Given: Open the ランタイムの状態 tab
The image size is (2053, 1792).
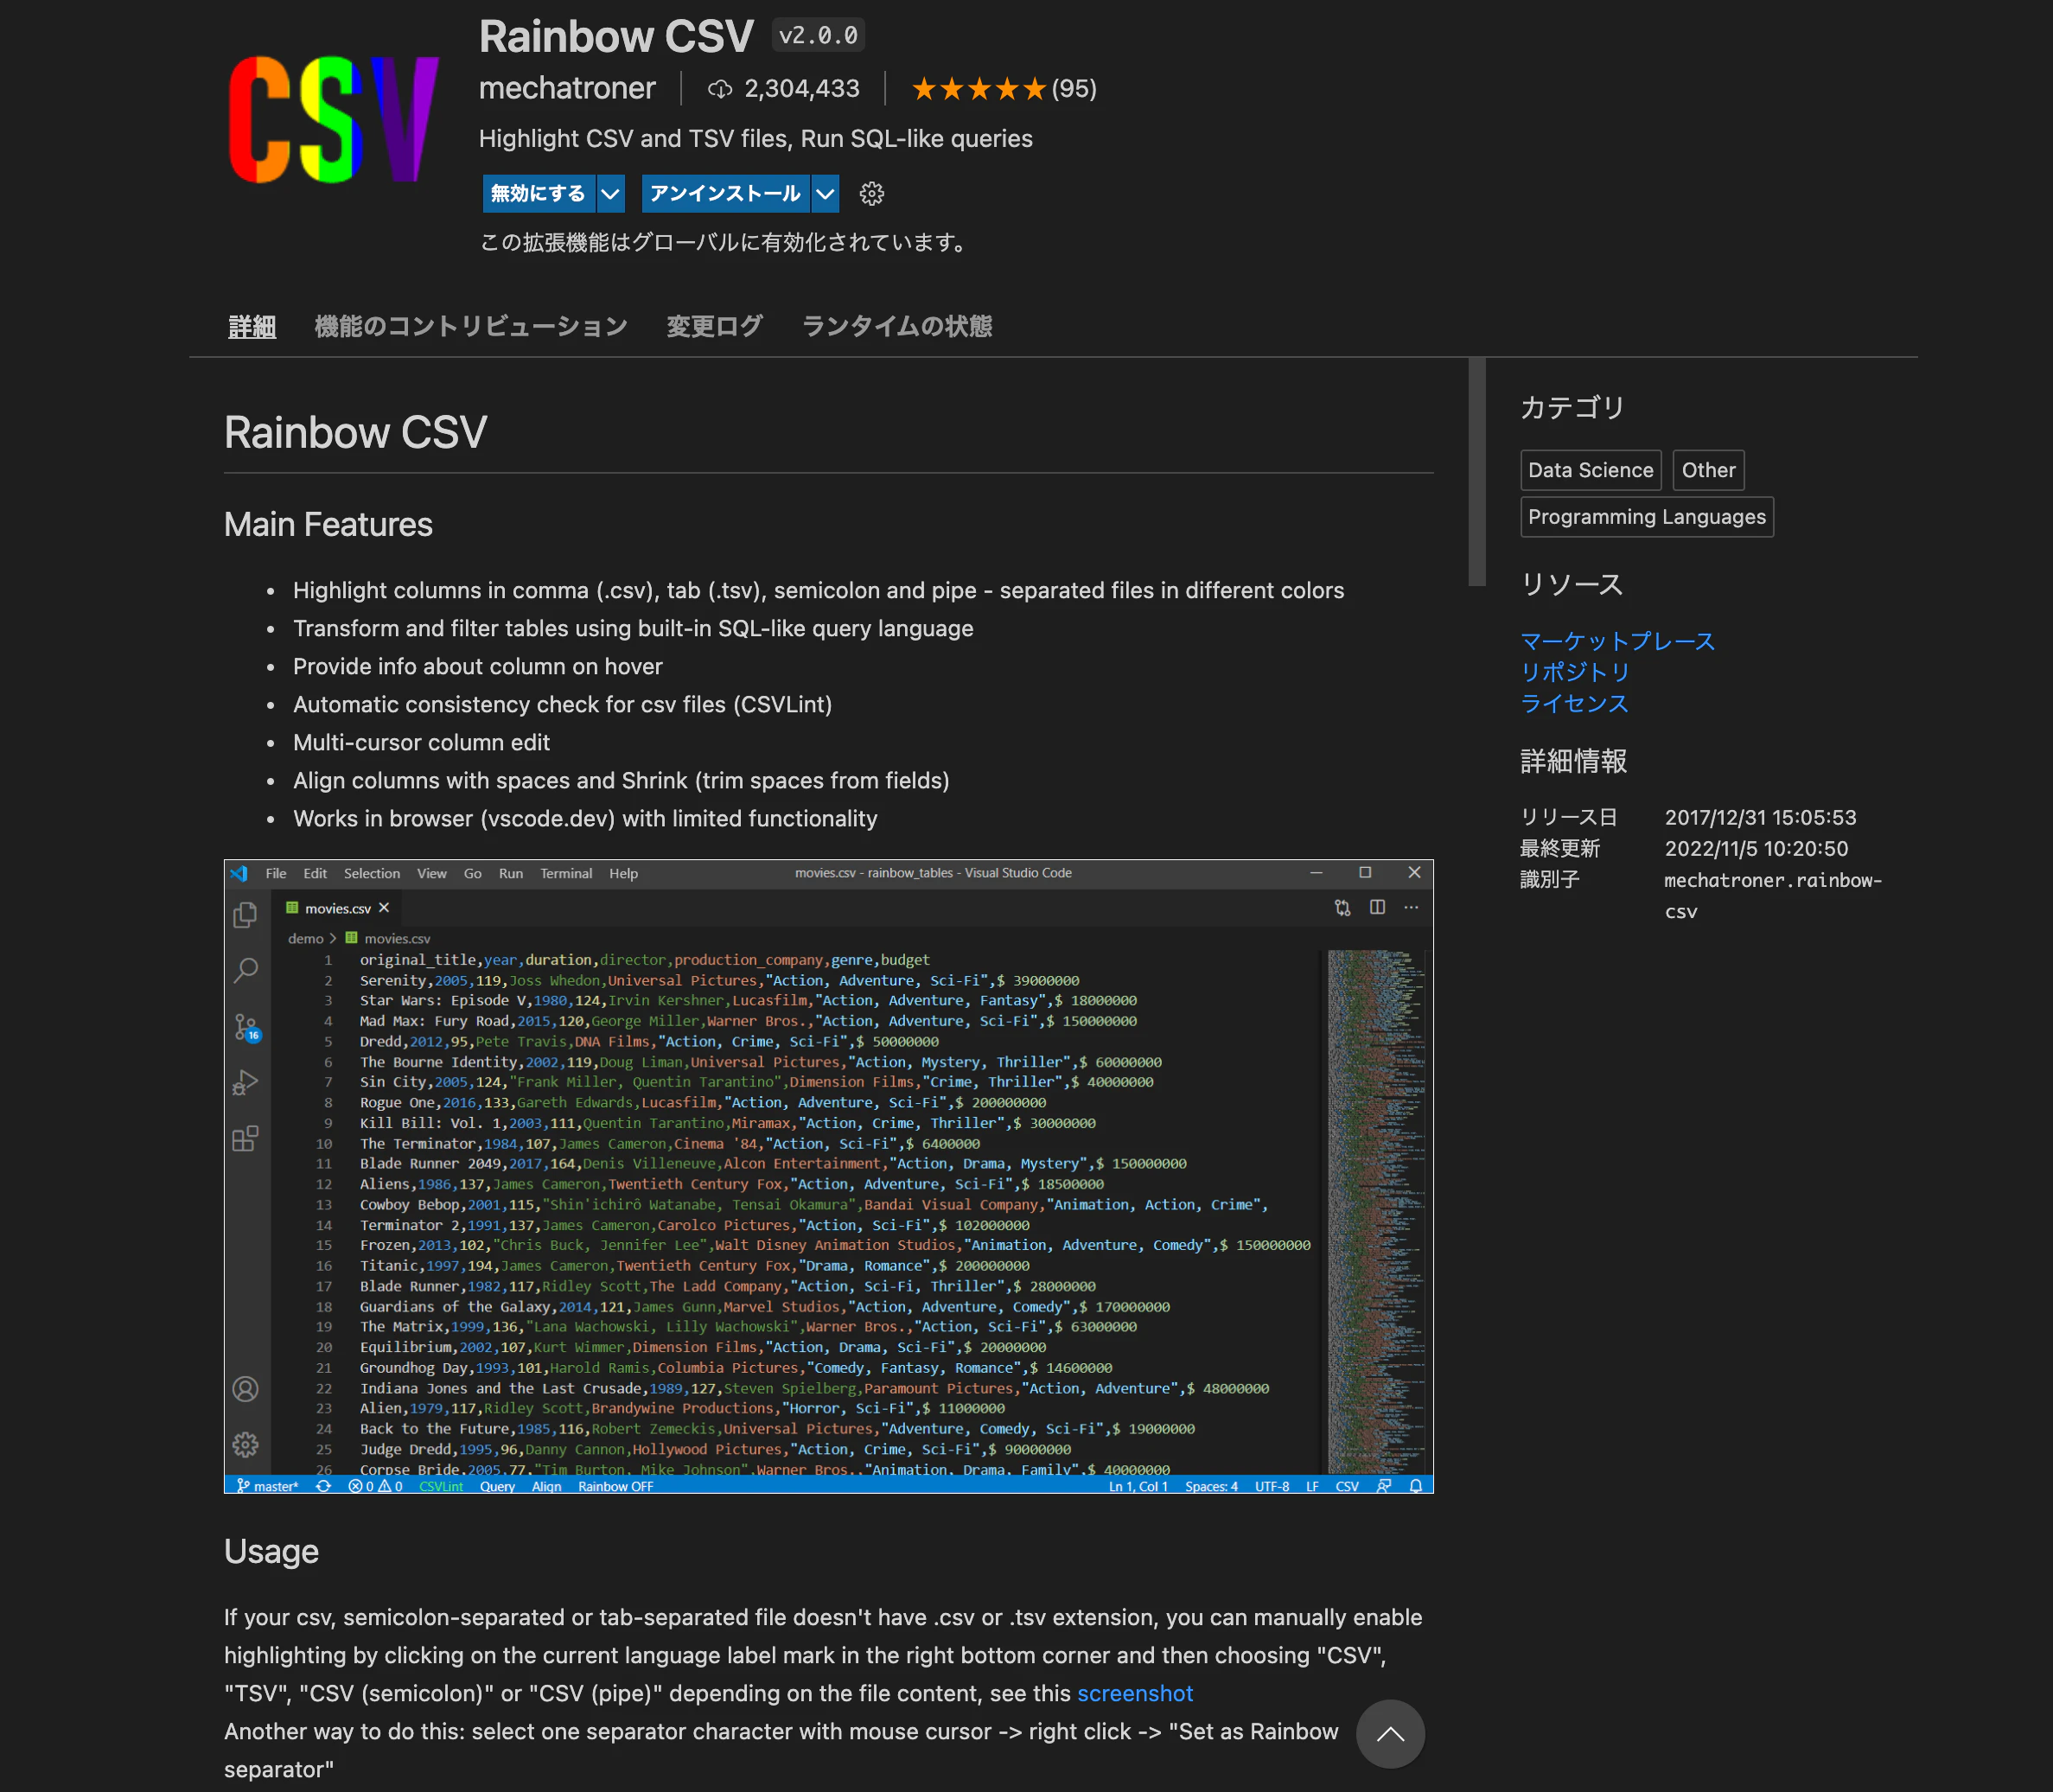Looking at the screenshot, I should coord(897,326).
